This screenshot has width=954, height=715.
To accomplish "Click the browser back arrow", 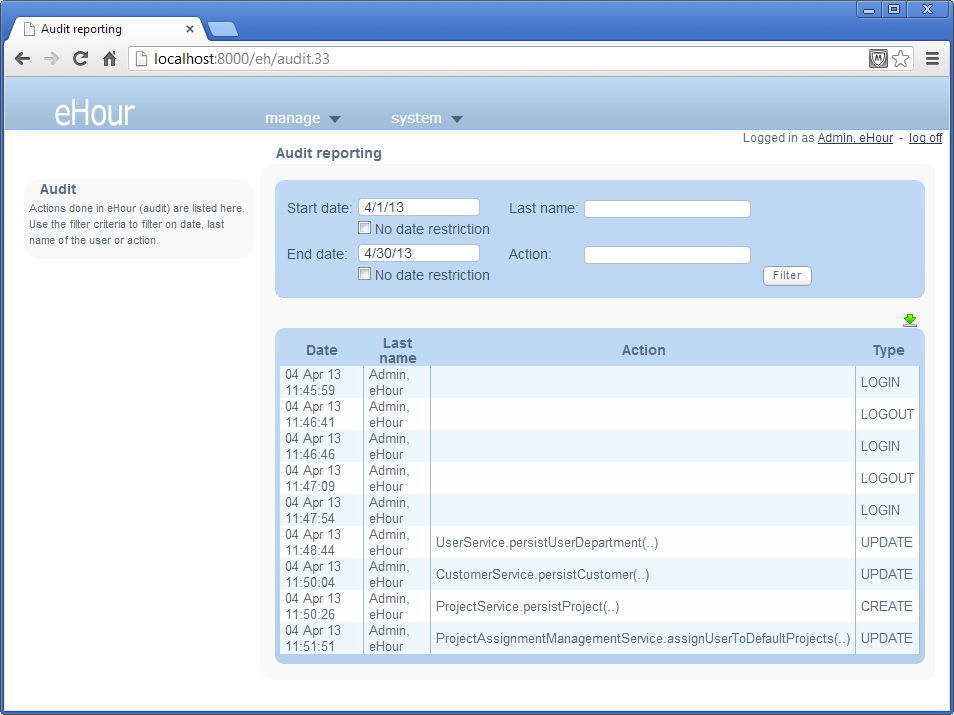I will (x=23, y=58).
